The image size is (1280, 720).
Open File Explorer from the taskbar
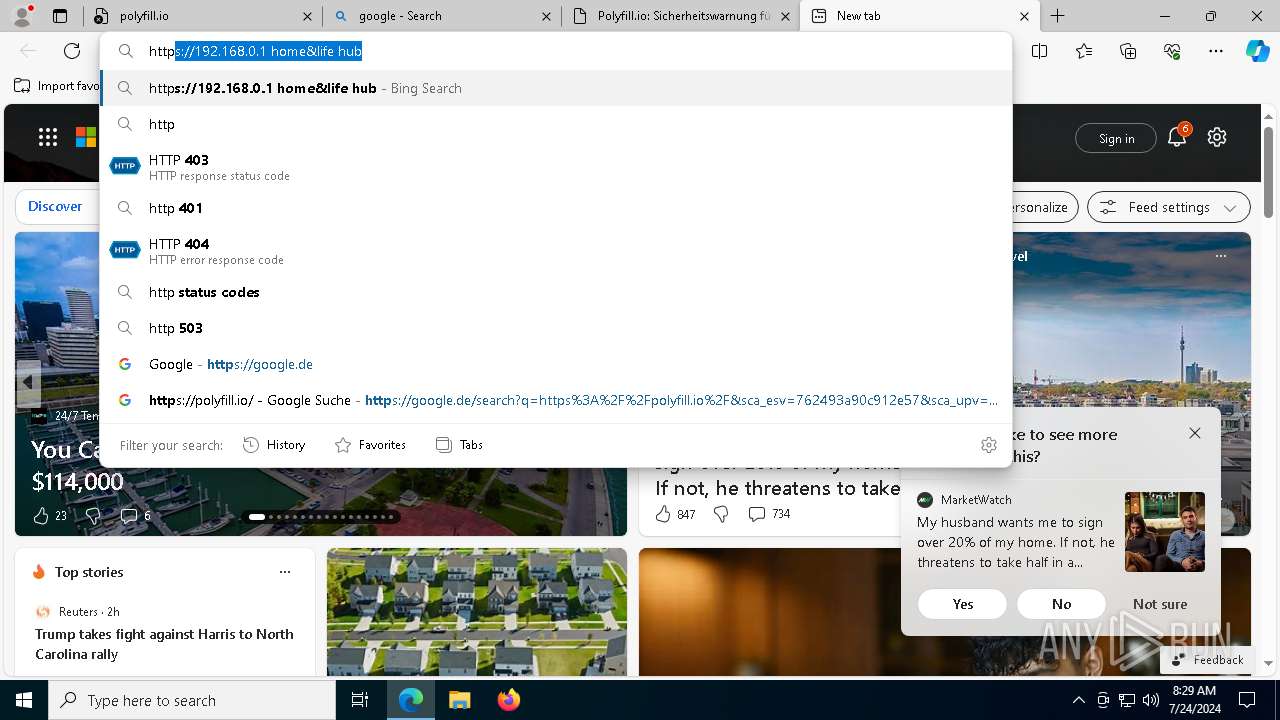[x=459, y=700]
